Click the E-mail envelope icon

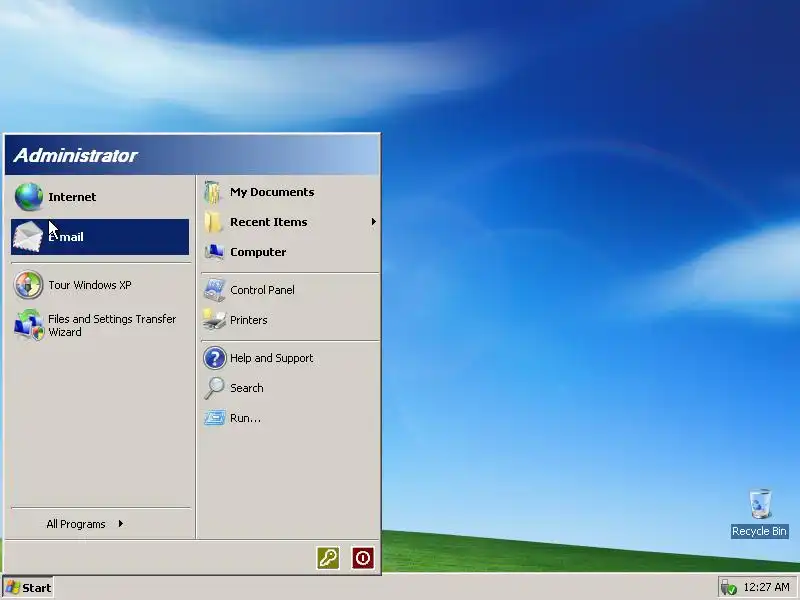tap(28, 236)
